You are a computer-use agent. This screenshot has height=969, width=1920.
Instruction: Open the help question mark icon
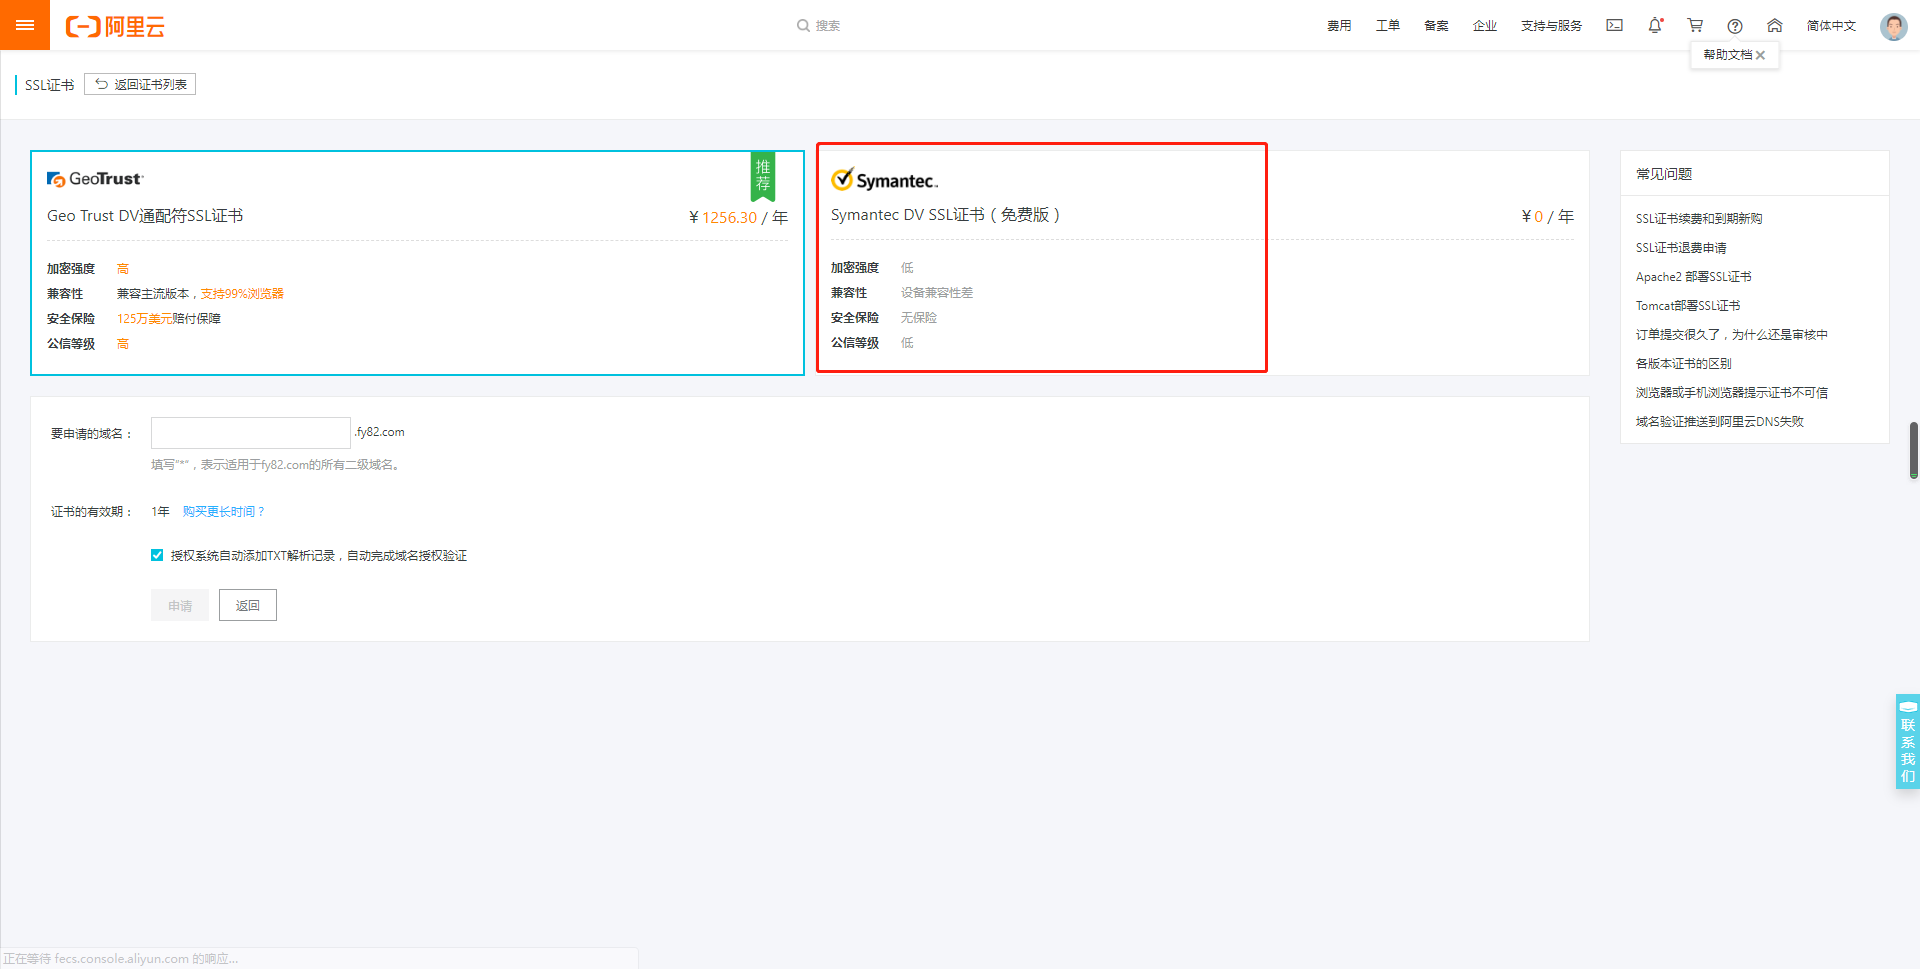point(1735,25)
